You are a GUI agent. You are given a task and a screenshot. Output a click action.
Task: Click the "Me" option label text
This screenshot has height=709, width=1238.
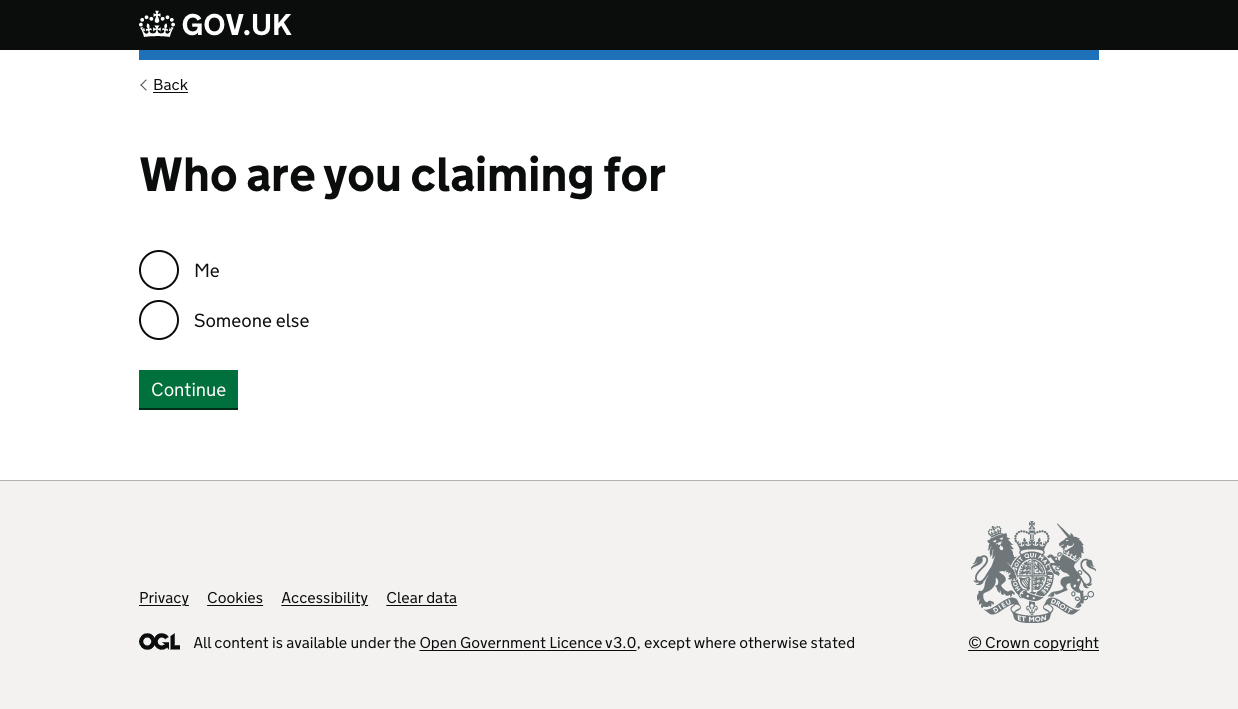click(x=207, y=271)
